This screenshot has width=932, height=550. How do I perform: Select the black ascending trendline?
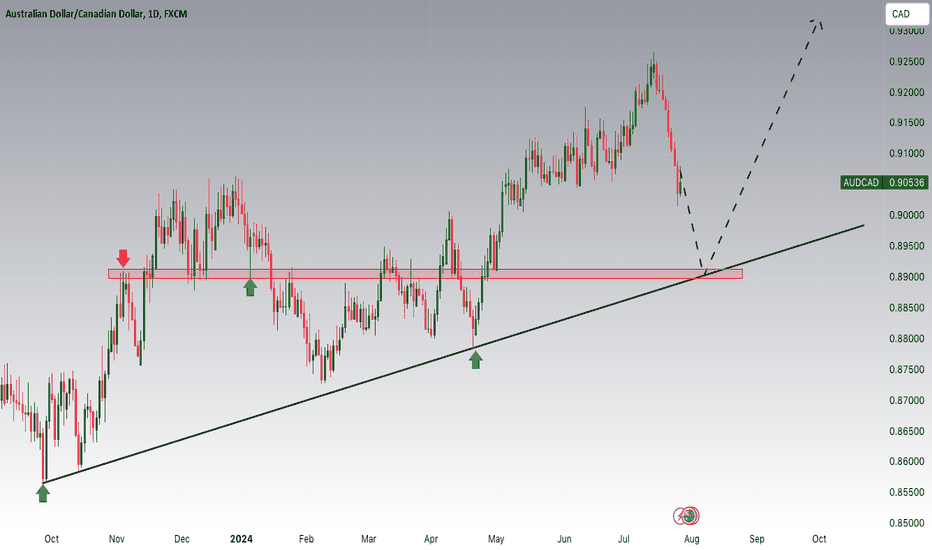click(452, 354)
